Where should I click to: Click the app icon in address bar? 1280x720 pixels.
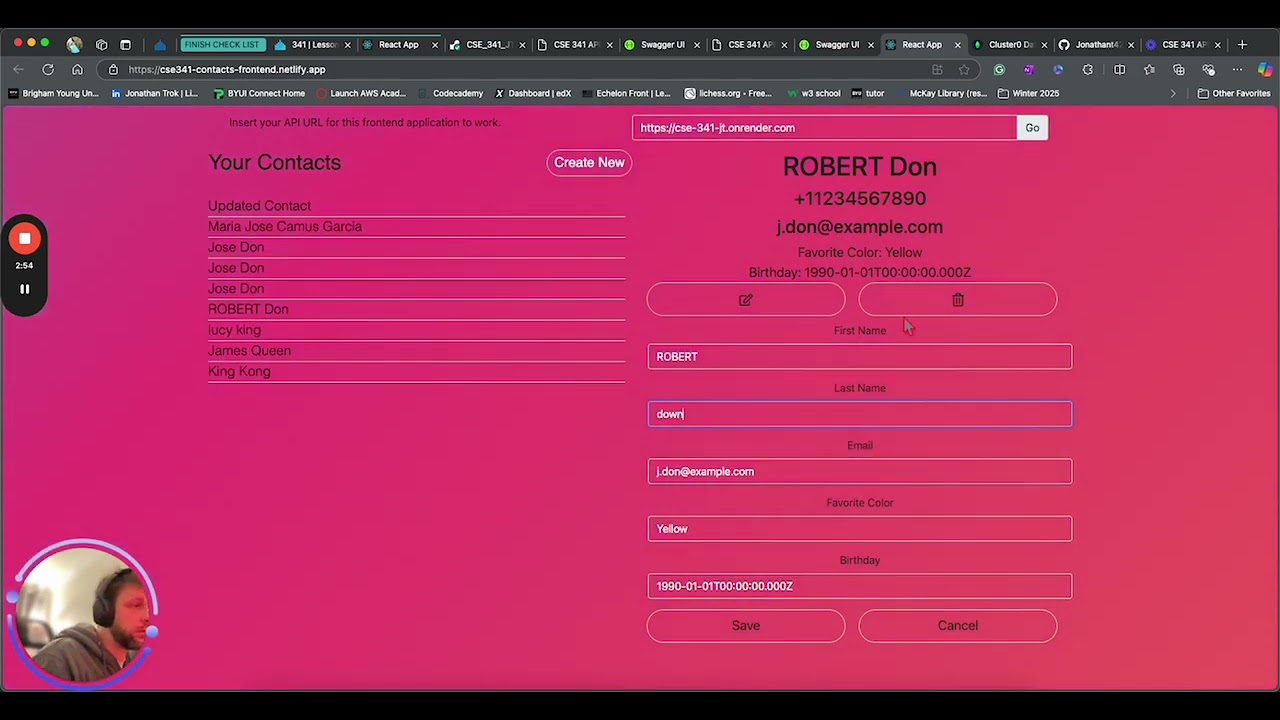pyautogui.click(x=937, y=69)
